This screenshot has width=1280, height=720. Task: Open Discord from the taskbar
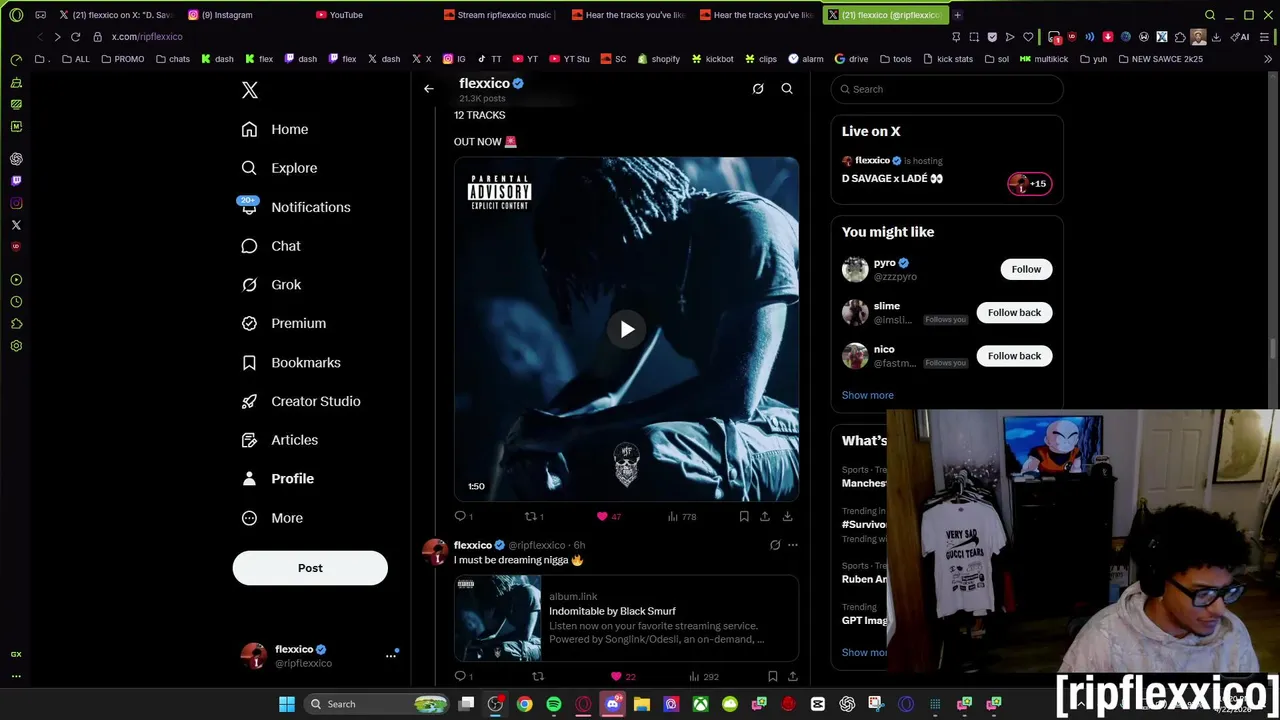(x=613, y=704)
